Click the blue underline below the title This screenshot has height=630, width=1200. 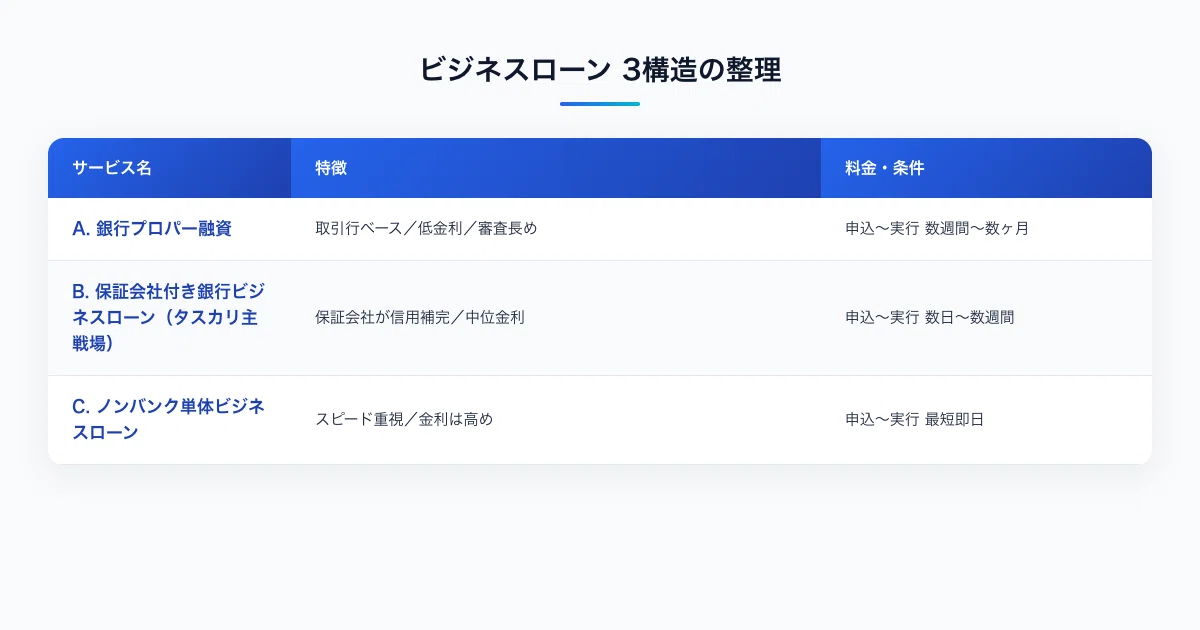600,104
